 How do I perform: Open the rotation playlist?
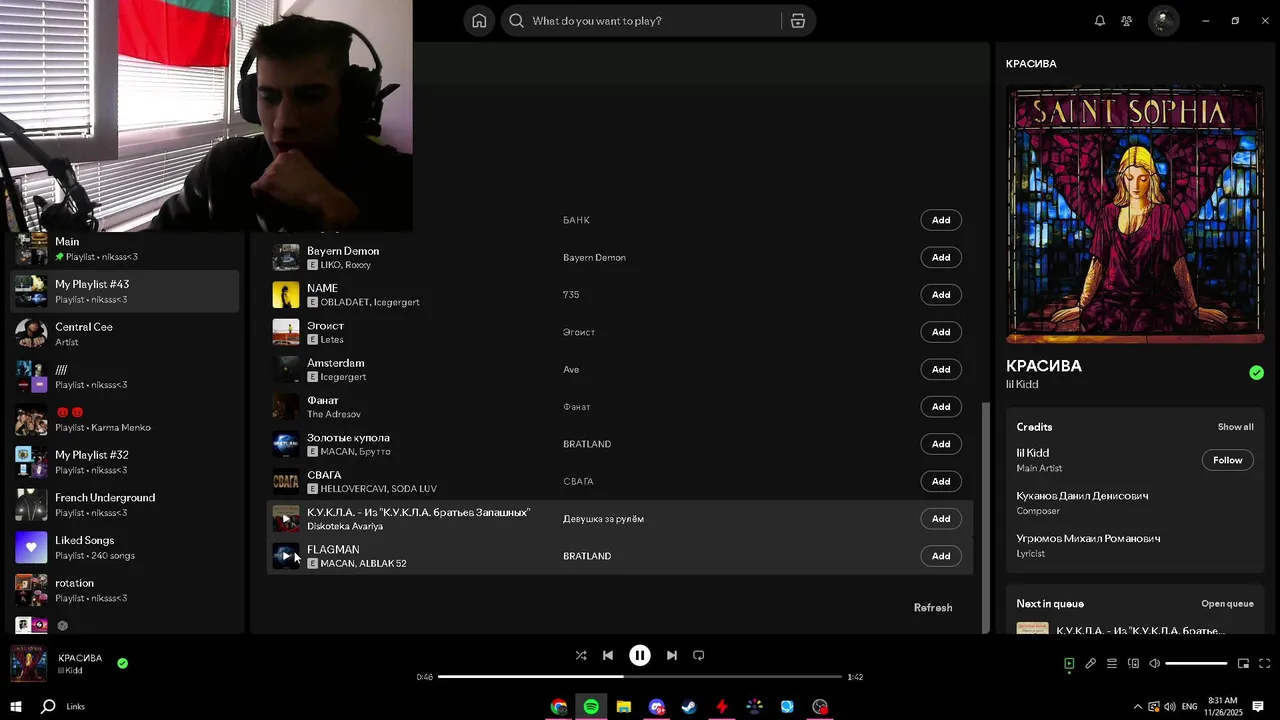[x=125, y=590]
